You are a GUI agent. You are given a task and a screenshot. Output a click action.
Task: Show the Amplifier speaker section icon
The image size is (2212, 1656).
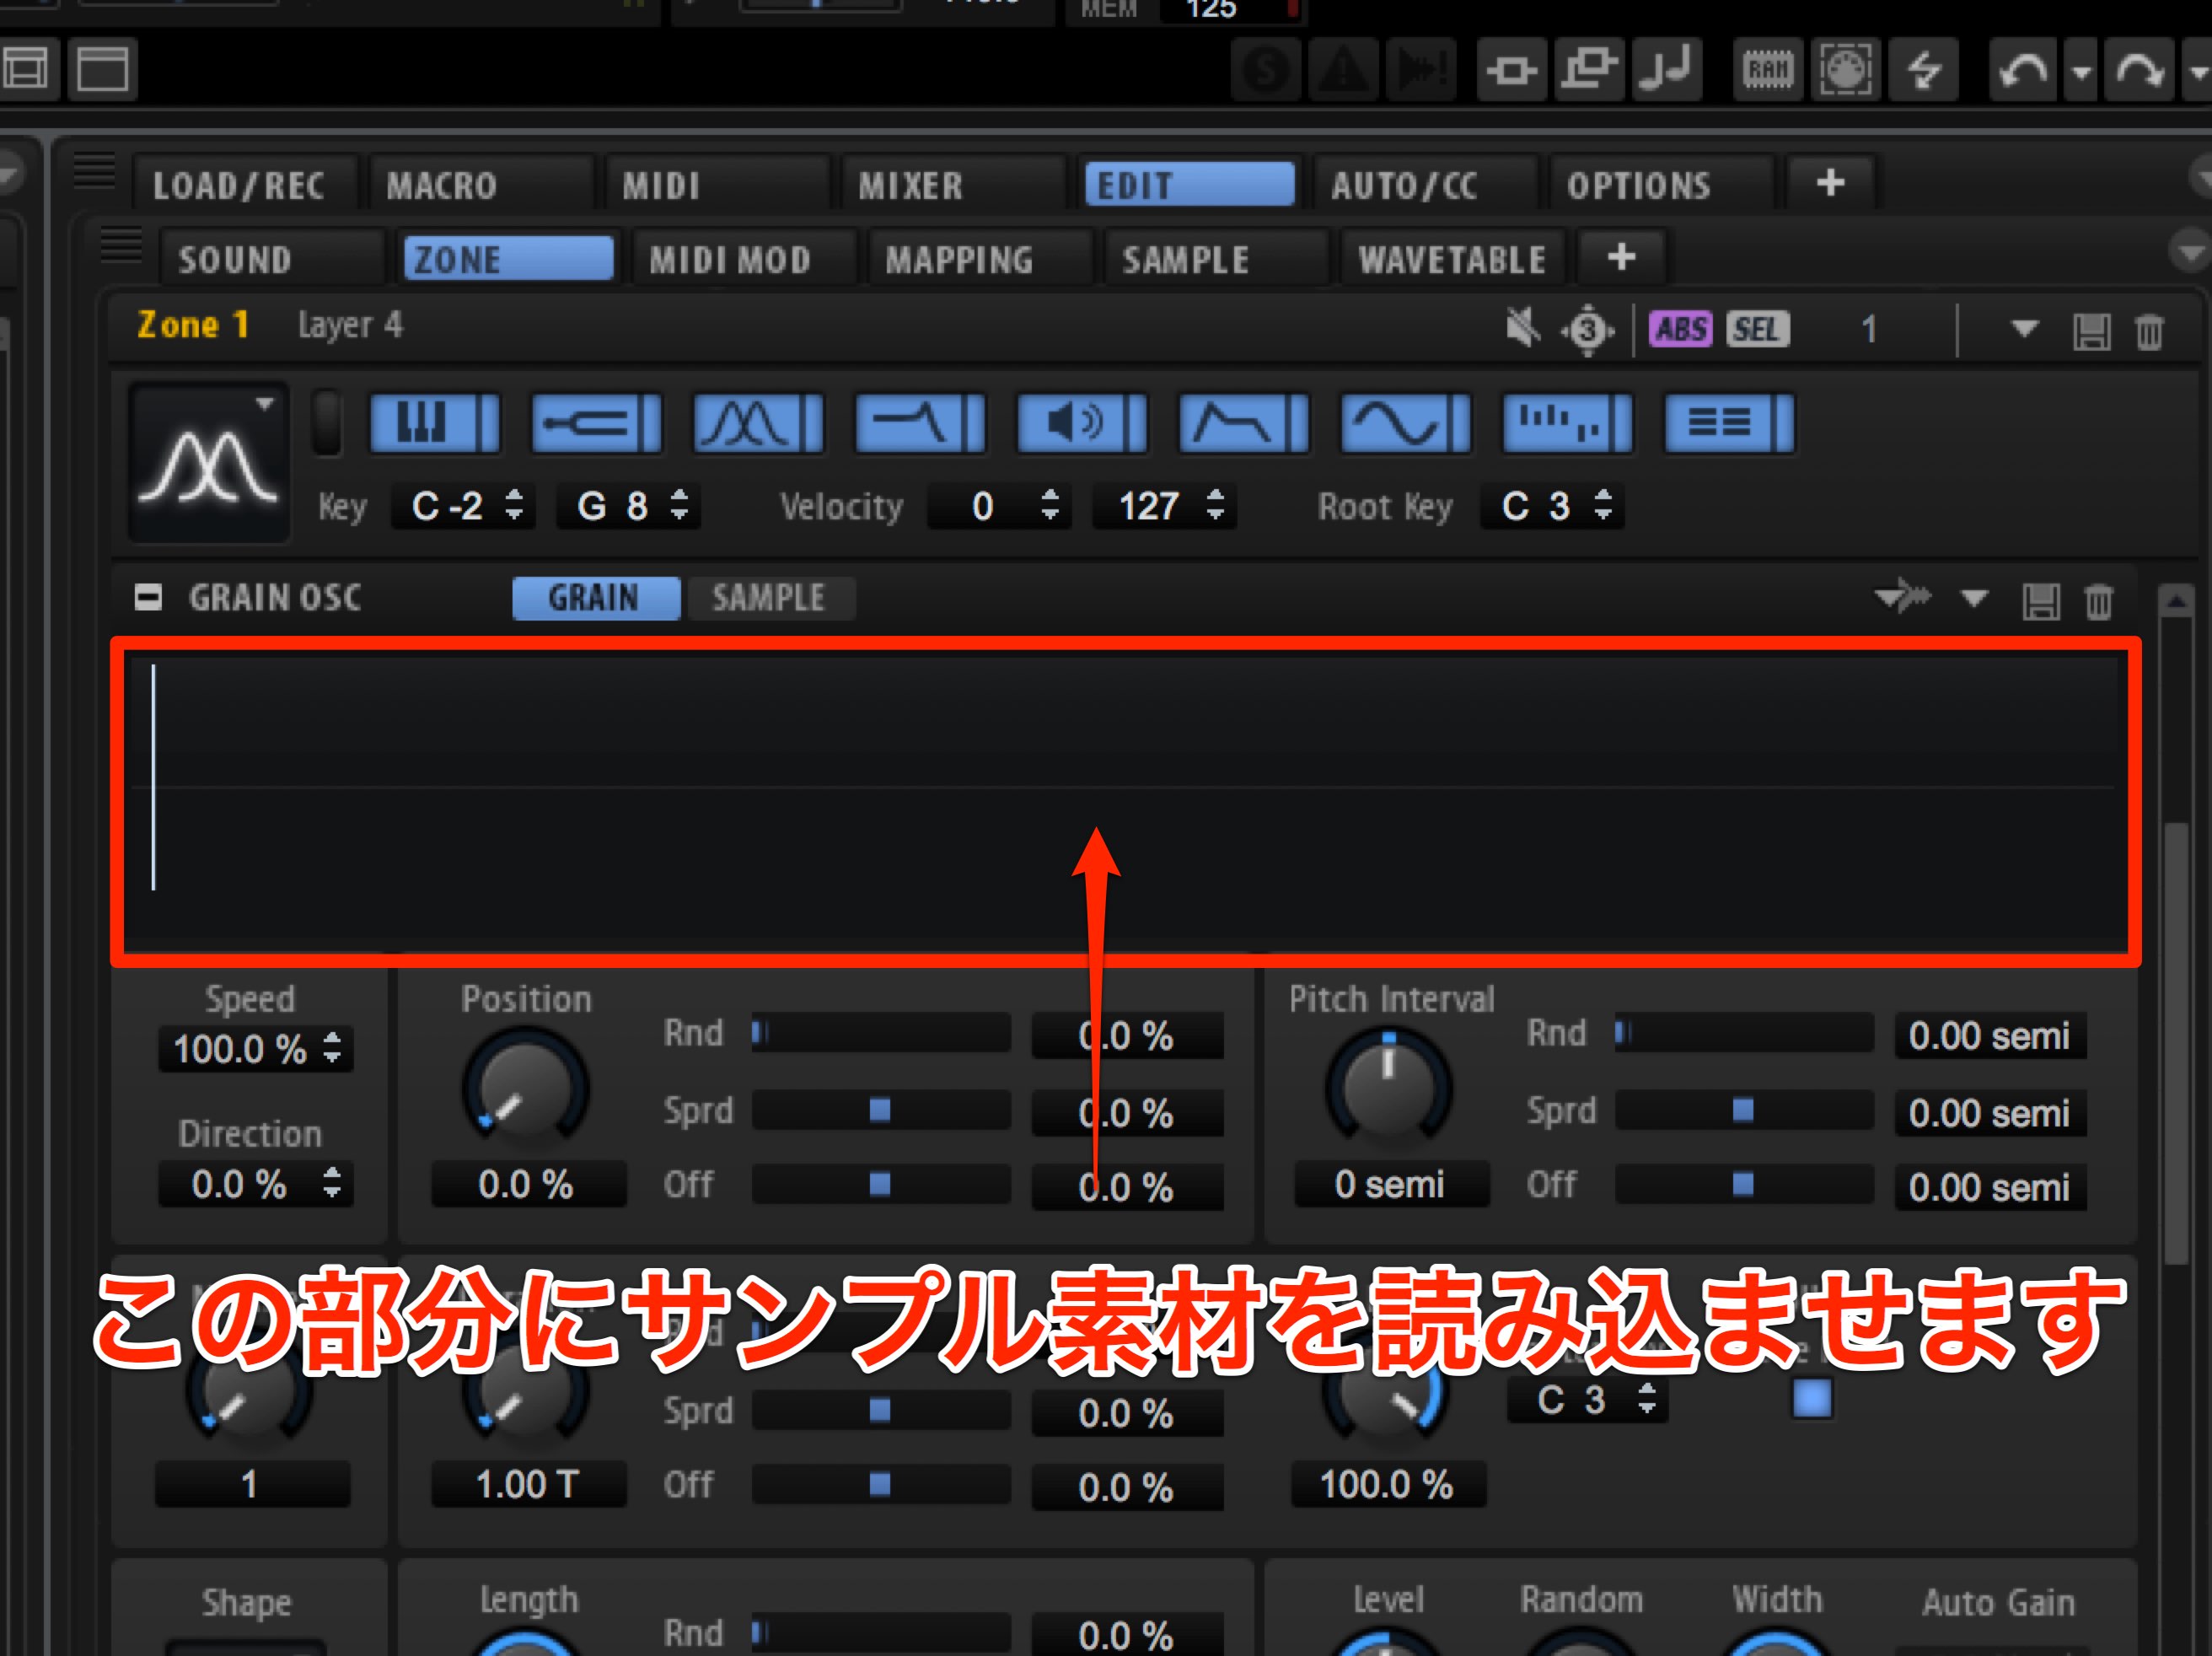1082,423
